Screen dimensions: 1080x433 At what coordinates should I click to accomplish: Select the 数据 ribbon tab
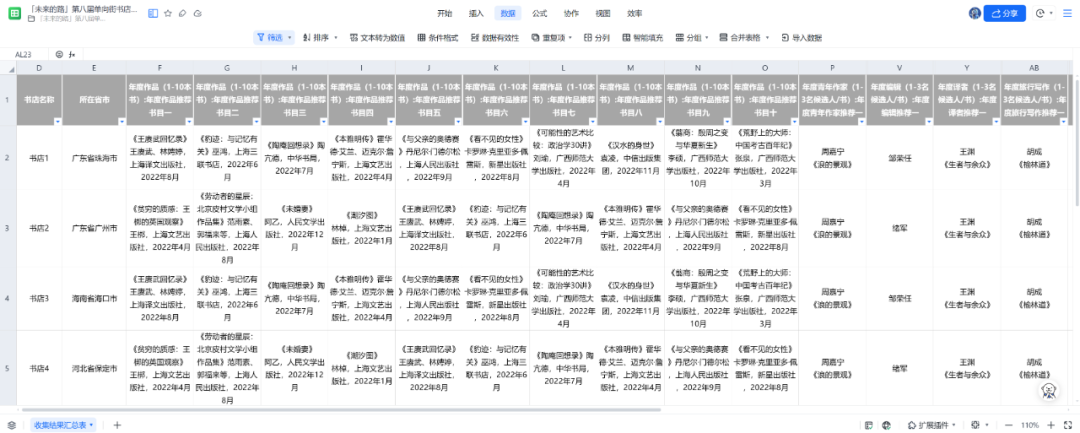coord(508,13)
